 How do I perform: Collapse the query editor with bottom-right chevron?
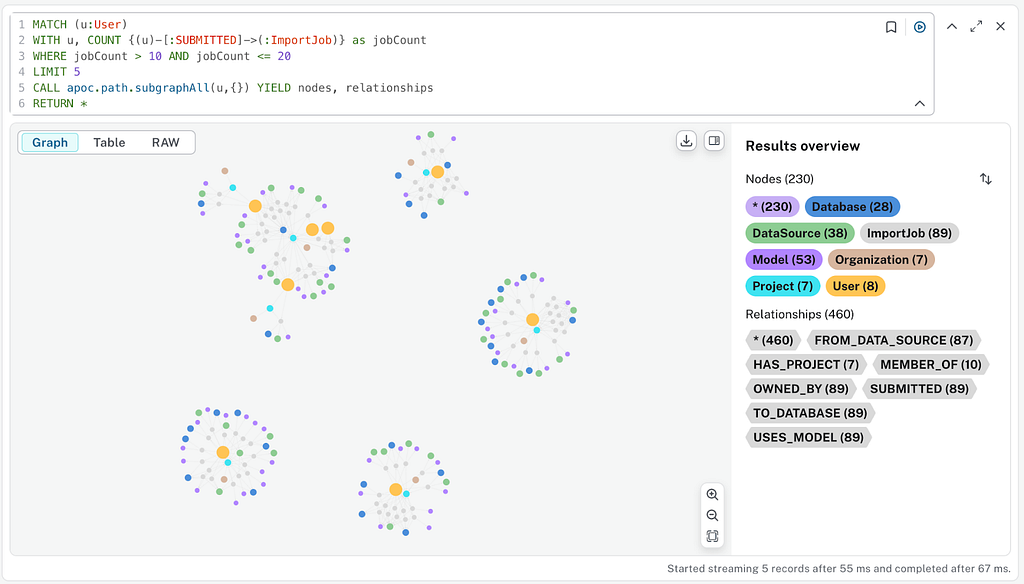[919, 104]
